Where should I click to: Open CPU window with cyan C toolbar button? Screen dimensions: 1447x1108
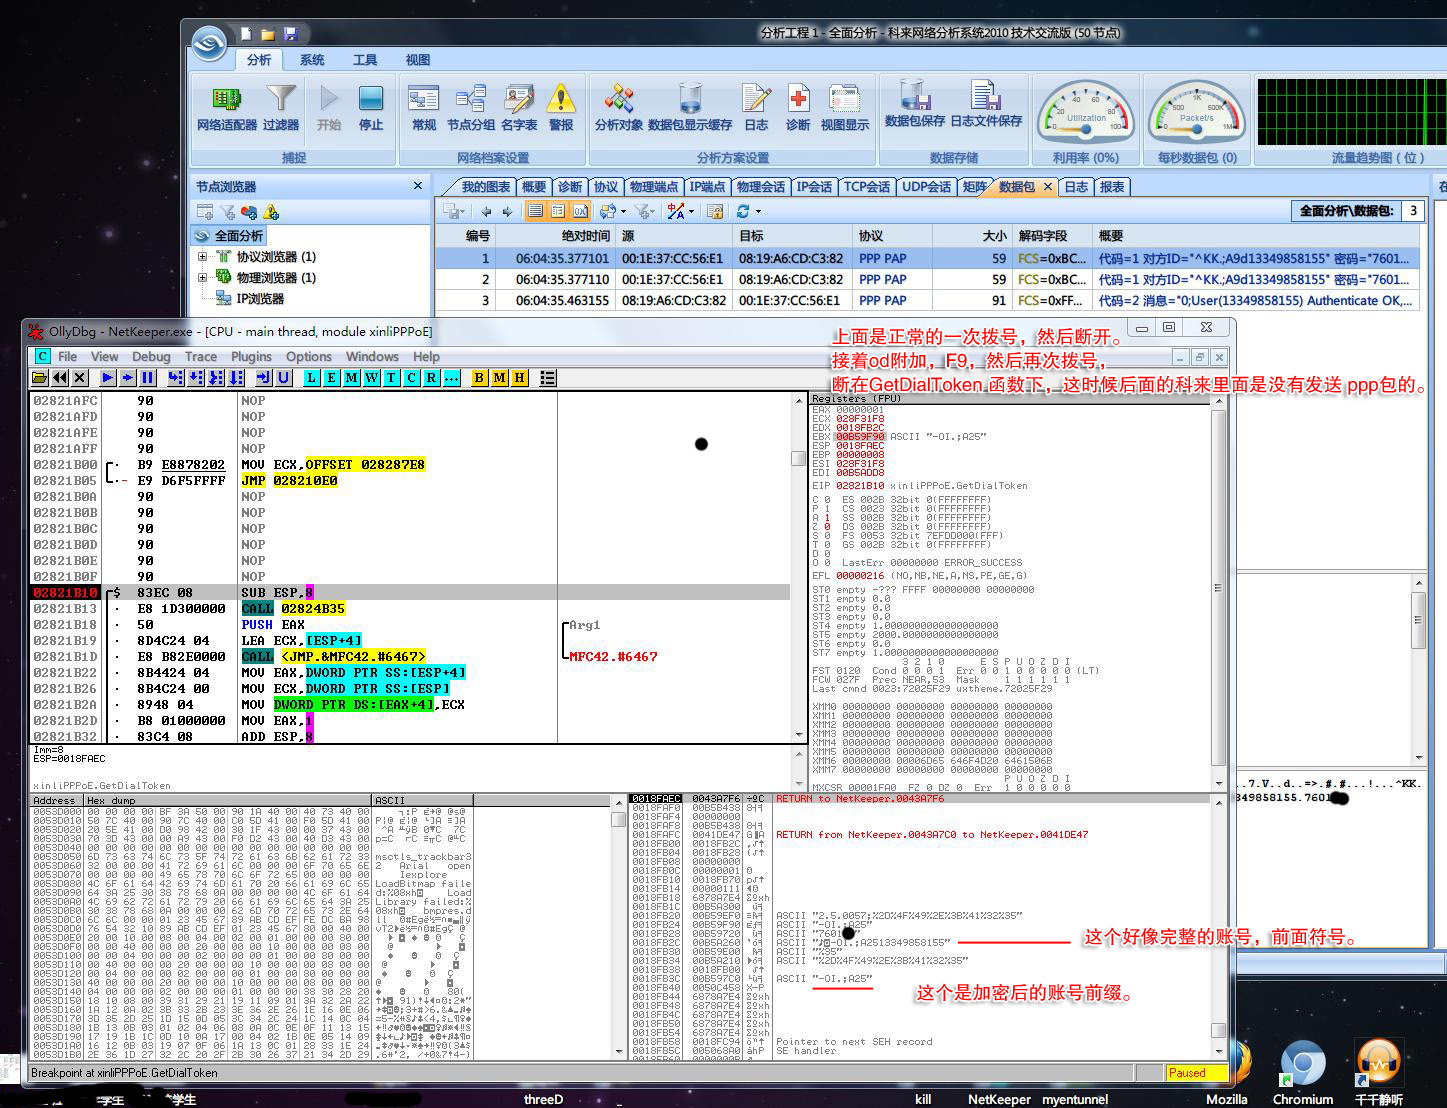click(411, 378)
